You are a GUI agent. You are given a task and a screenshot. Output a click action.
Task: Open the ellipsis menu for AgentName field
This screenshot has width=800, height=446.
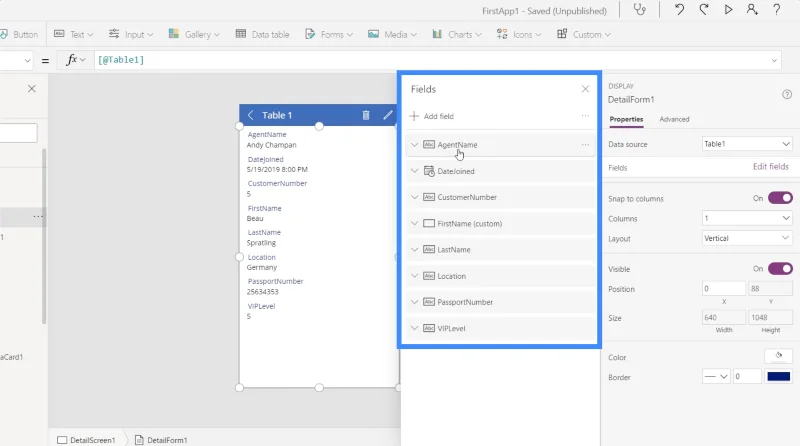pos(585,145)
